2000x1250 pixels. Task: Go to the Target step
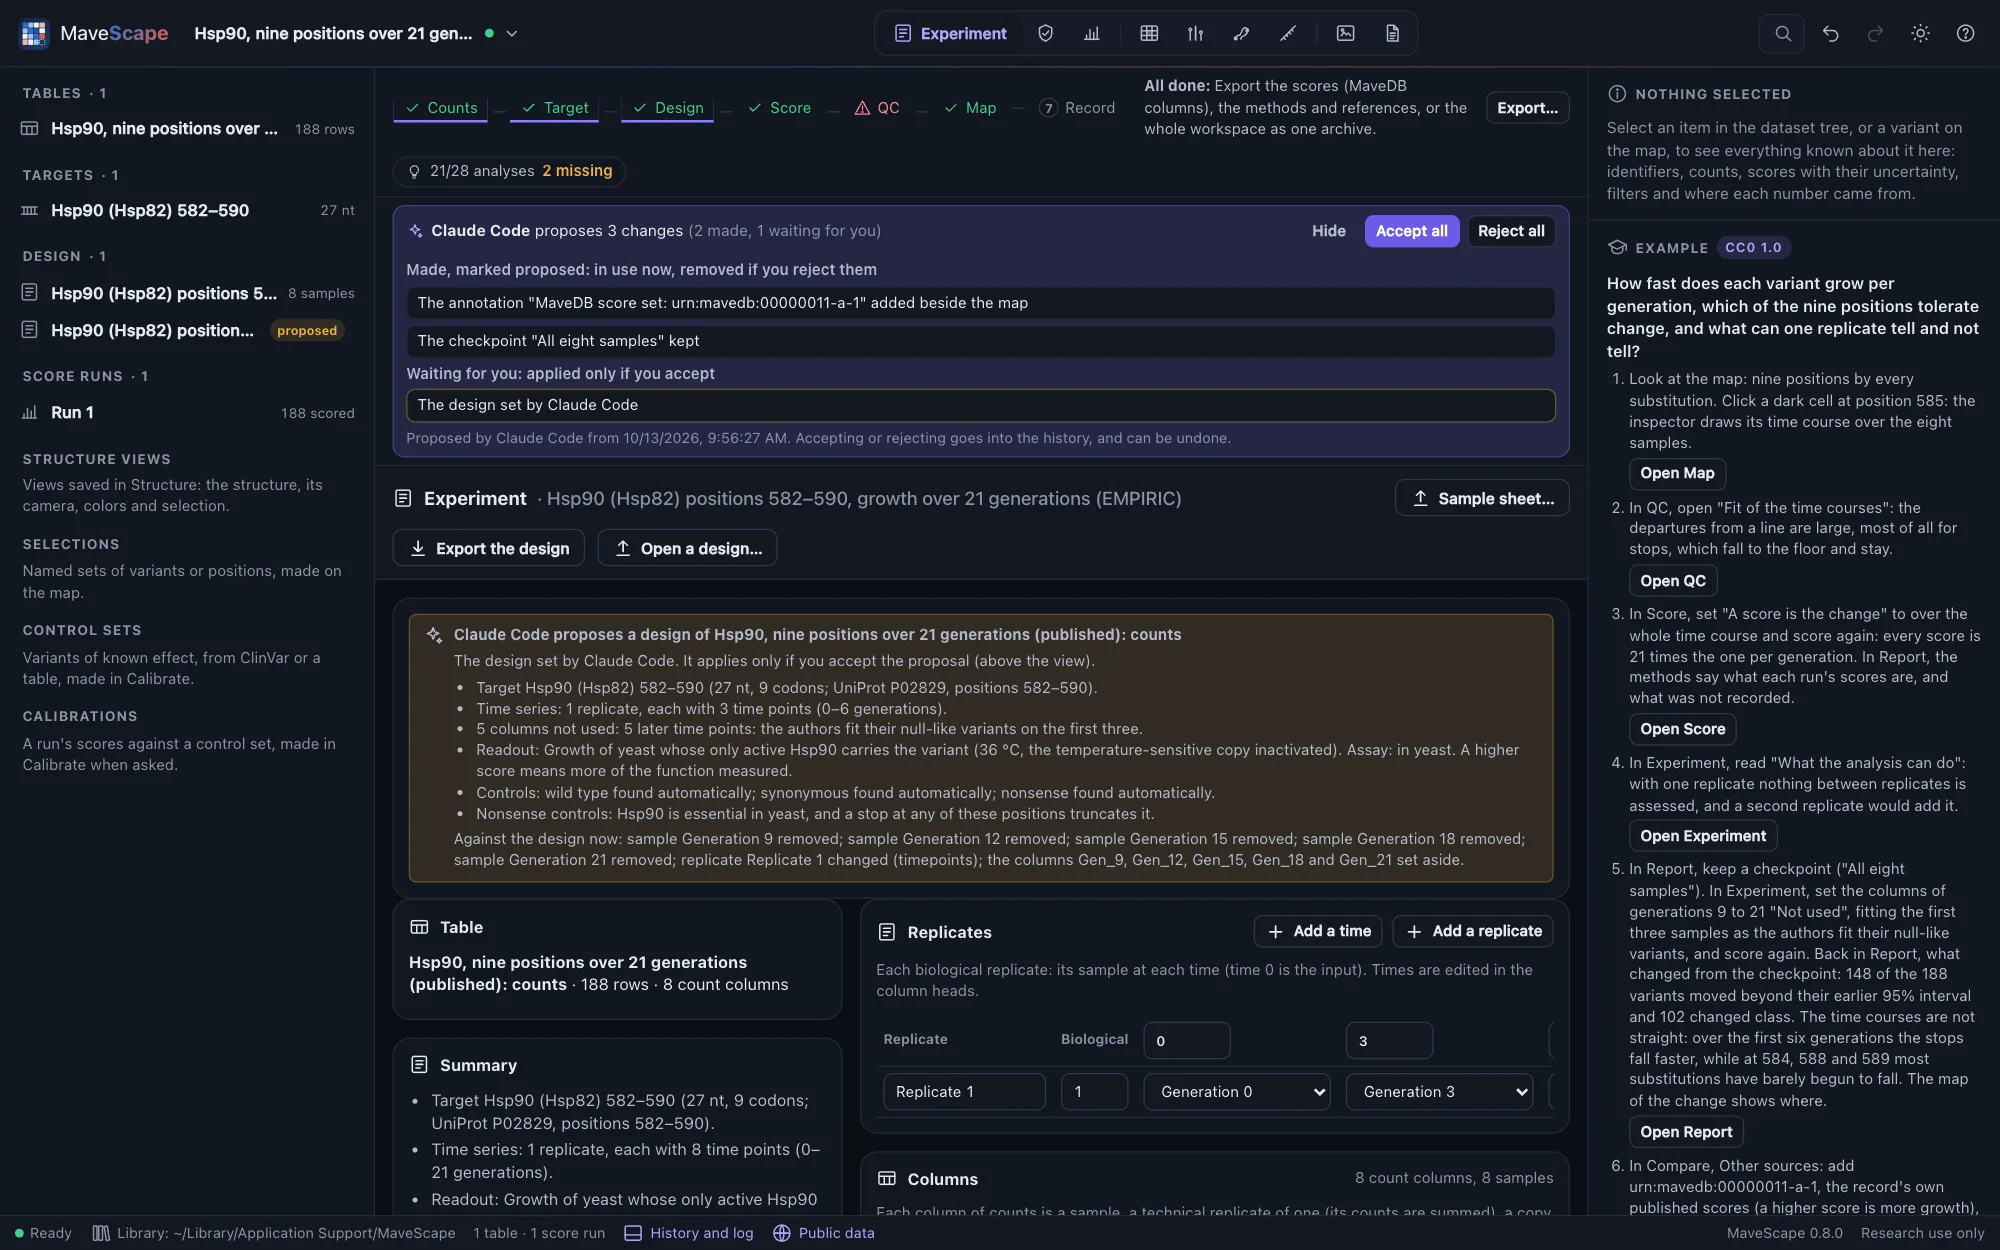[x=555, y=108]
